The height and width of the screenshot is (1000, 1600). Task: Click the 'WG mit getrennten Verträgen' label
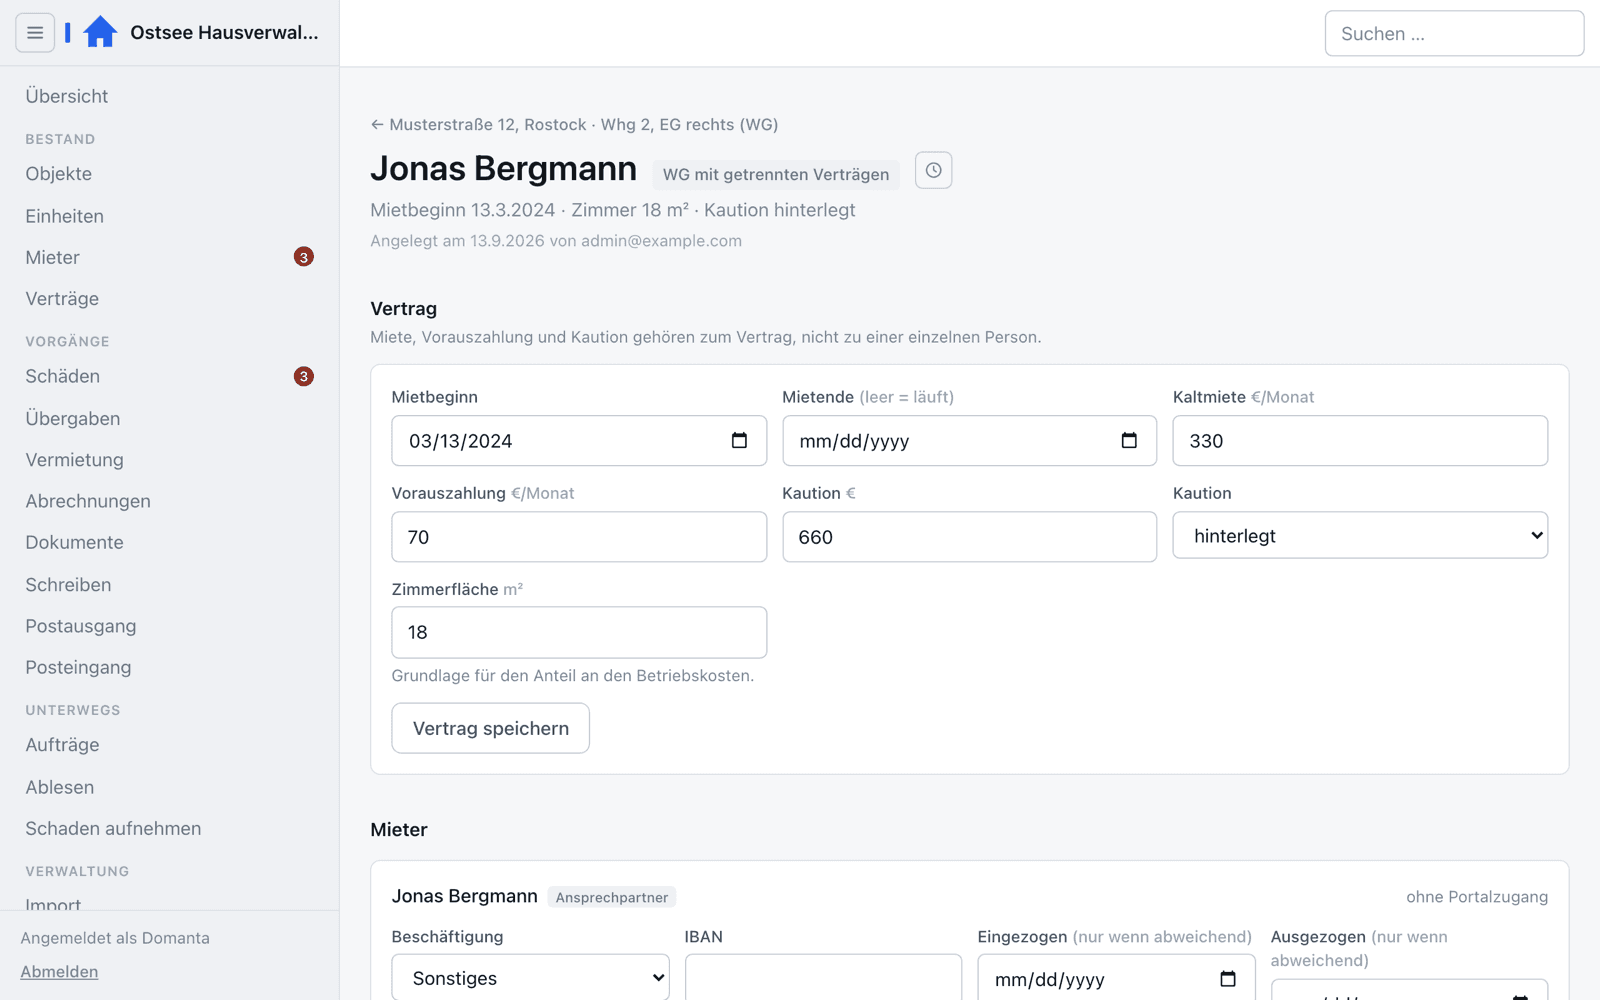[776, 174]
